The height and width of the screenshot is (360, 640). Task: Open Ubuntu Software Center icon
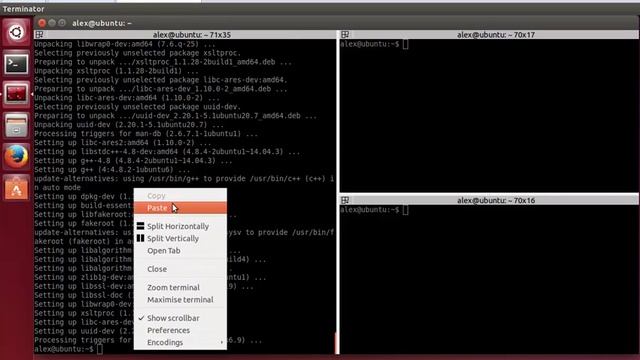tap(16, 187)
